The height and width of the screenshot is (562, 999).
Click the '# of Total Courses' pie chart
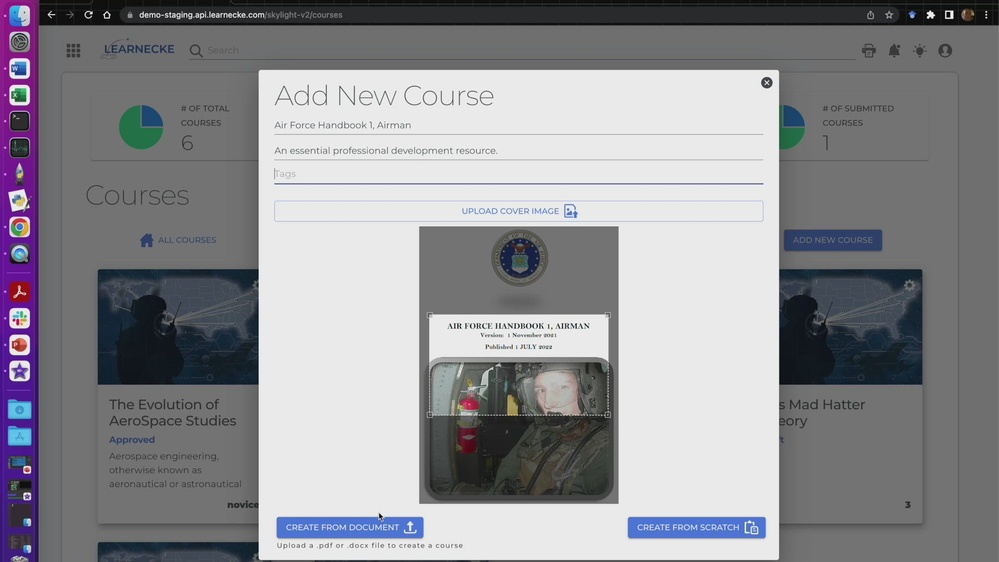pyautogui.click(x=141, y=127)
